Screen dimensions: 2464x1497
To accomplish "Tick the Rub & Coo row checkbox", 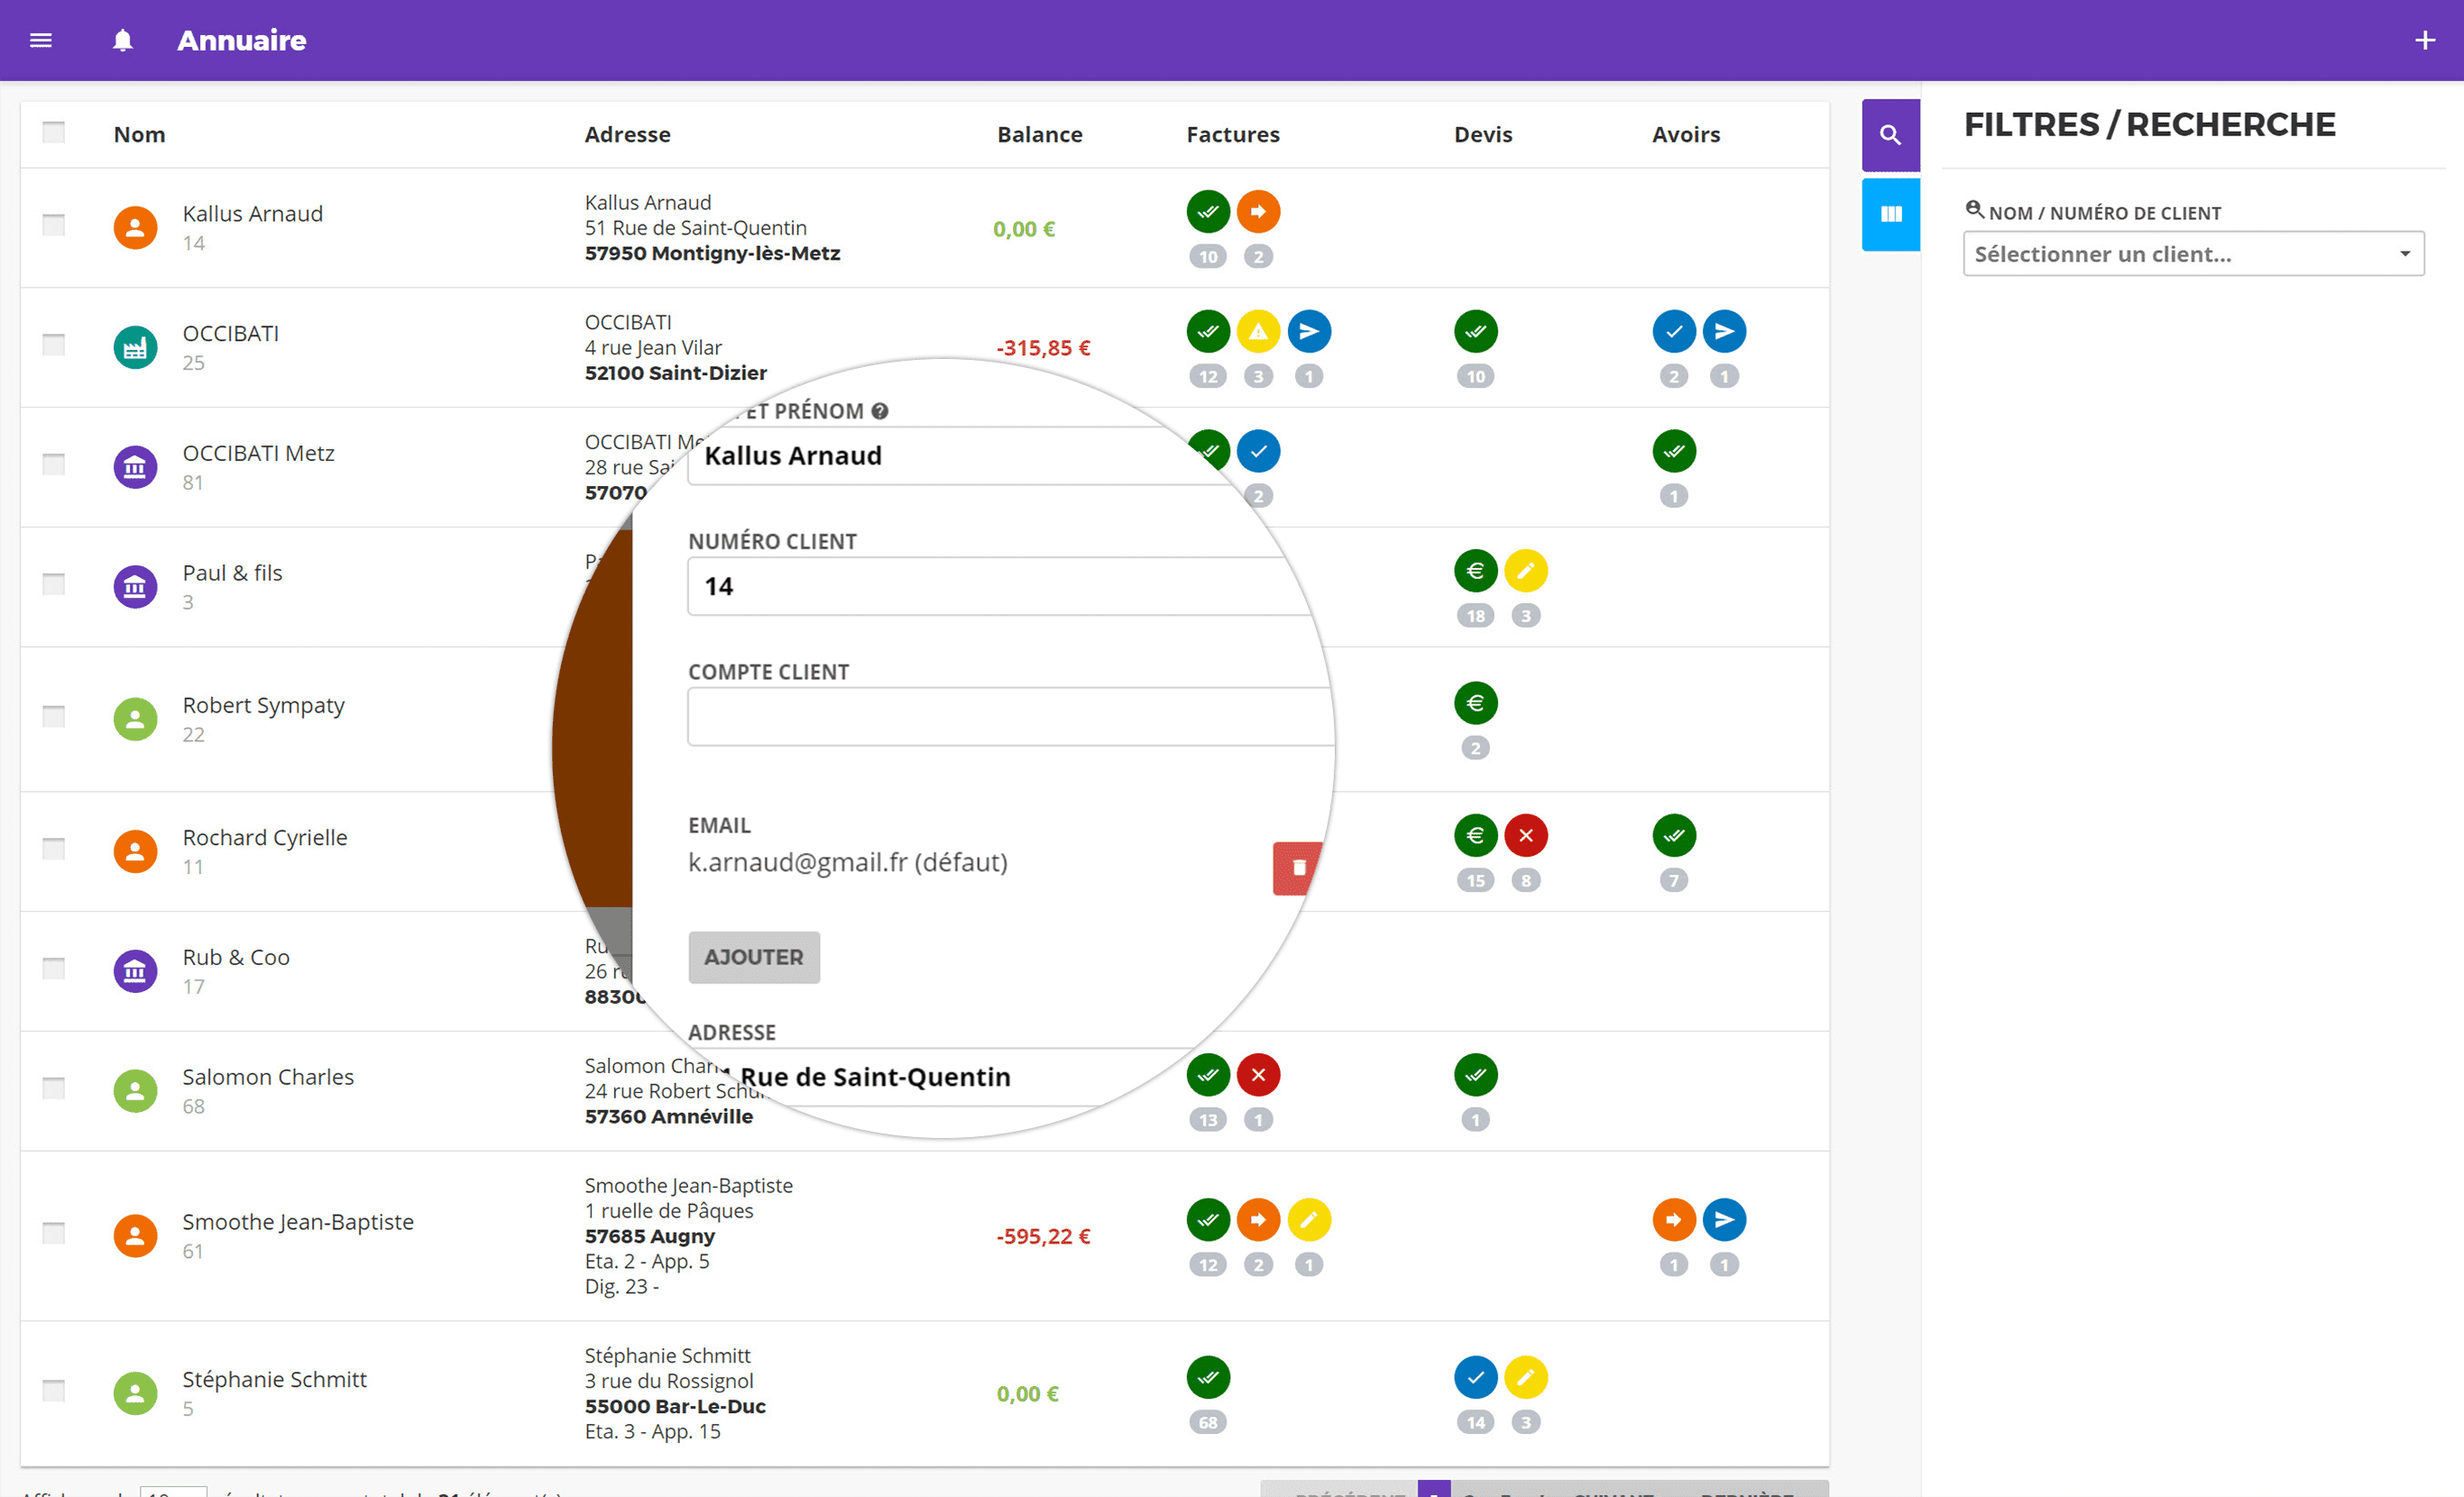I will coord(54,968).
